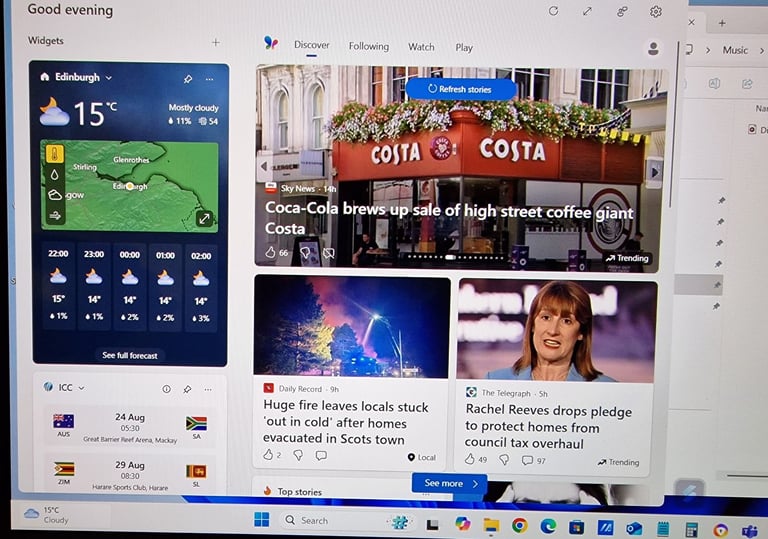Click the See more button
This screenshot has width=768, height=539.
pyautogui.click(x=450, y=484)
